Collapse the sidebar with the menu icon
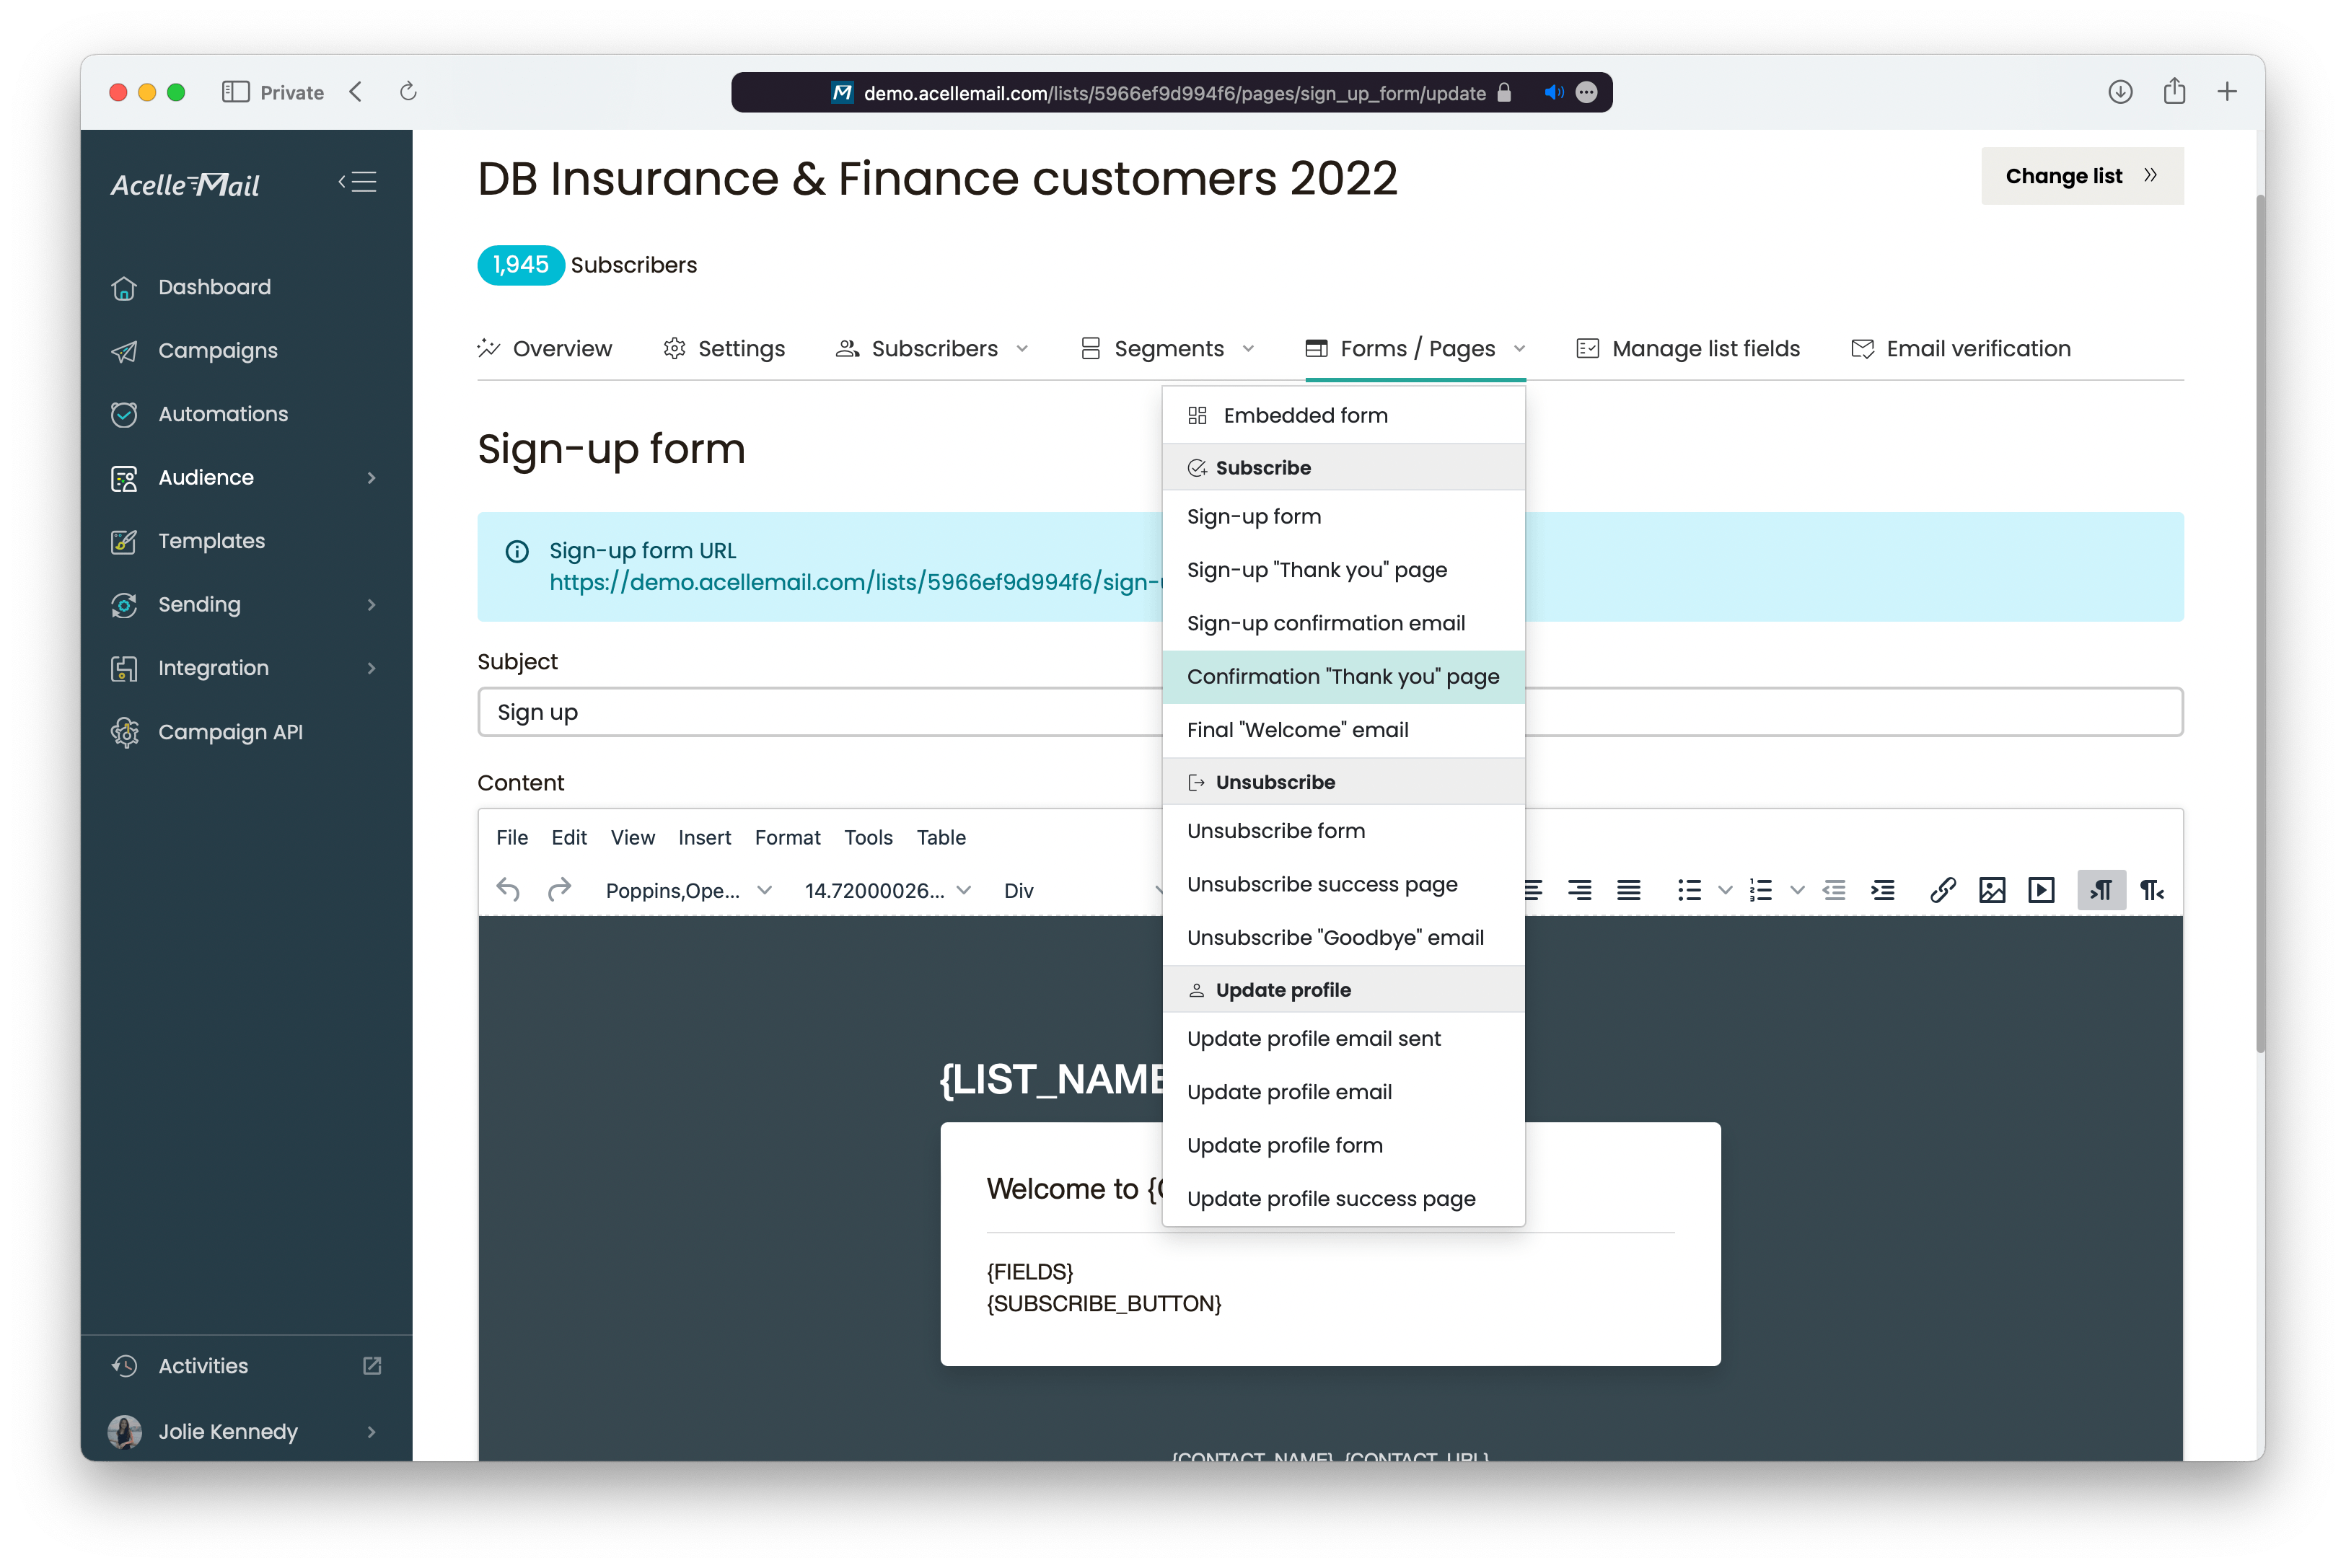The width and height of the screenshot is (2346, 1568). click(357, 182)
